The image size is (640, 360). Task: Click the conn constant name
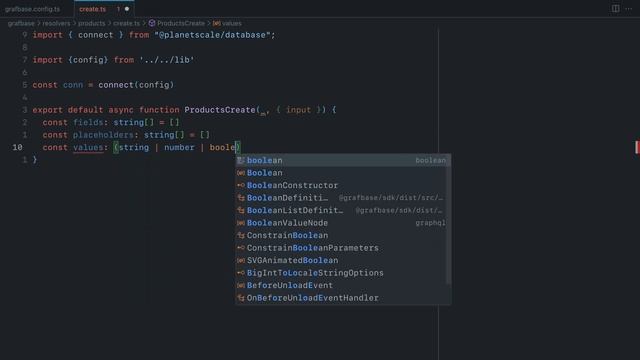(x=73, y=85)
